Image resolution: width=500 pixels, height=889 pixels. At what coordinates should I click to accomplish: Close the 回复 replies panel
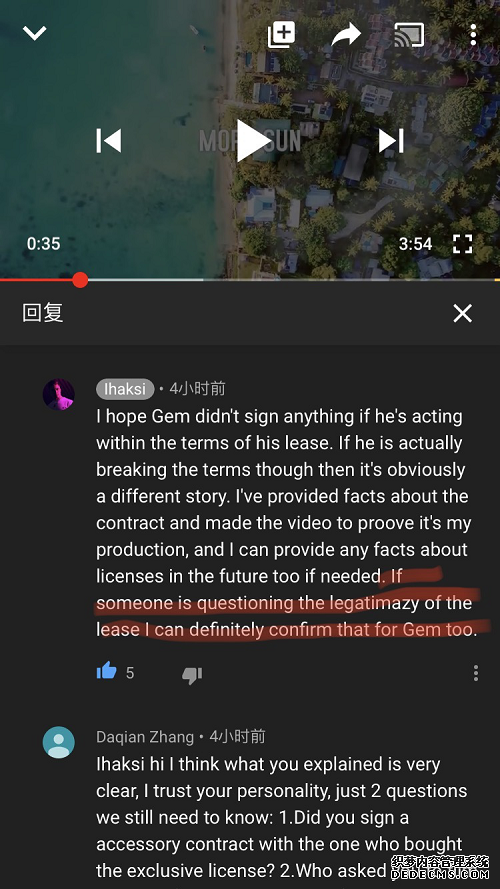[x=463, y=313]
